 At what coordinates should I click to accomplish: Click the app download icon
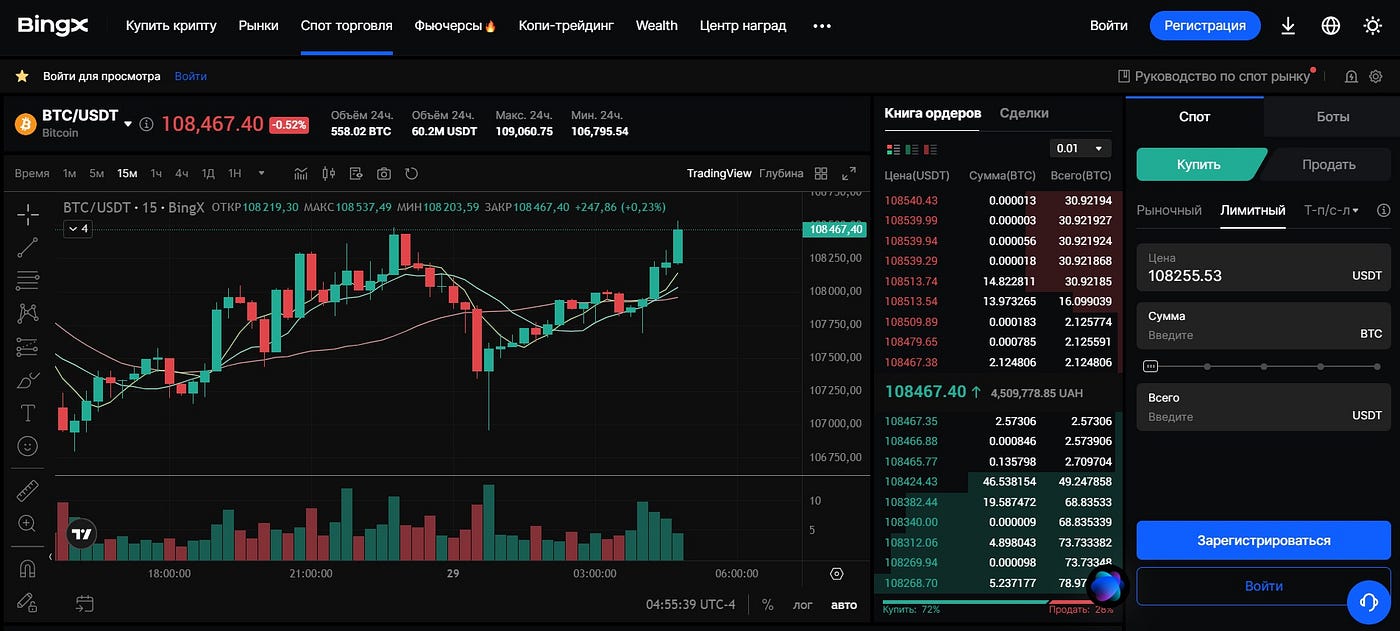click(1288, 26)
